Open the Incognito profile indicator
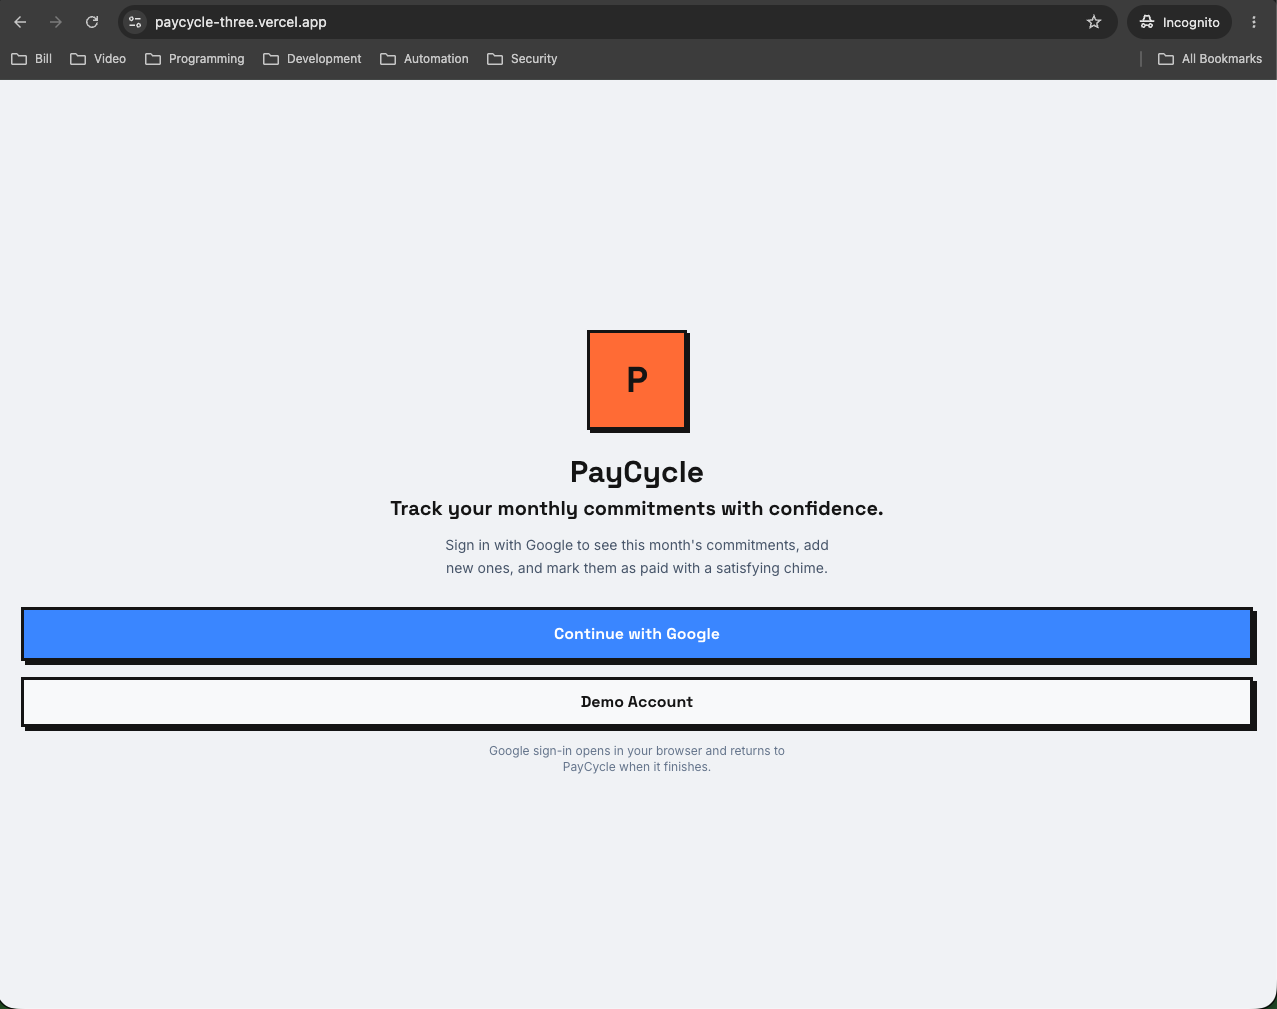 tap(1179, 22)
